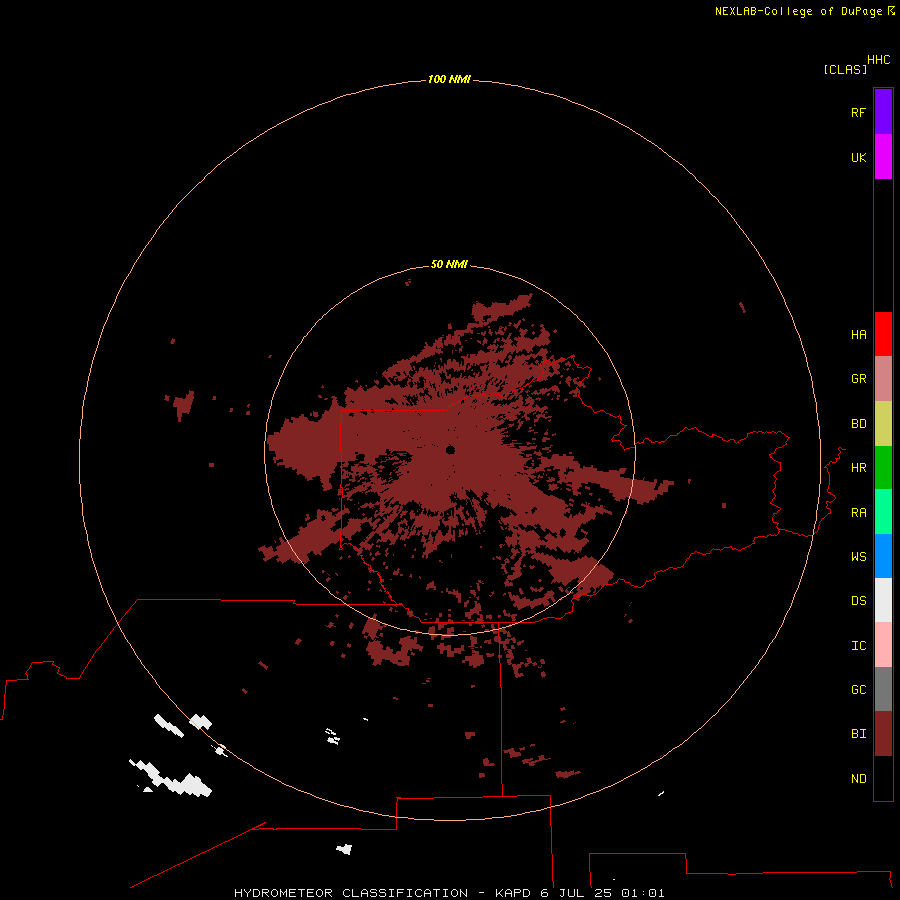Select the GR legend color block
Image resolution: width=900 pixels, height=900 pixels.
[883, 379]
